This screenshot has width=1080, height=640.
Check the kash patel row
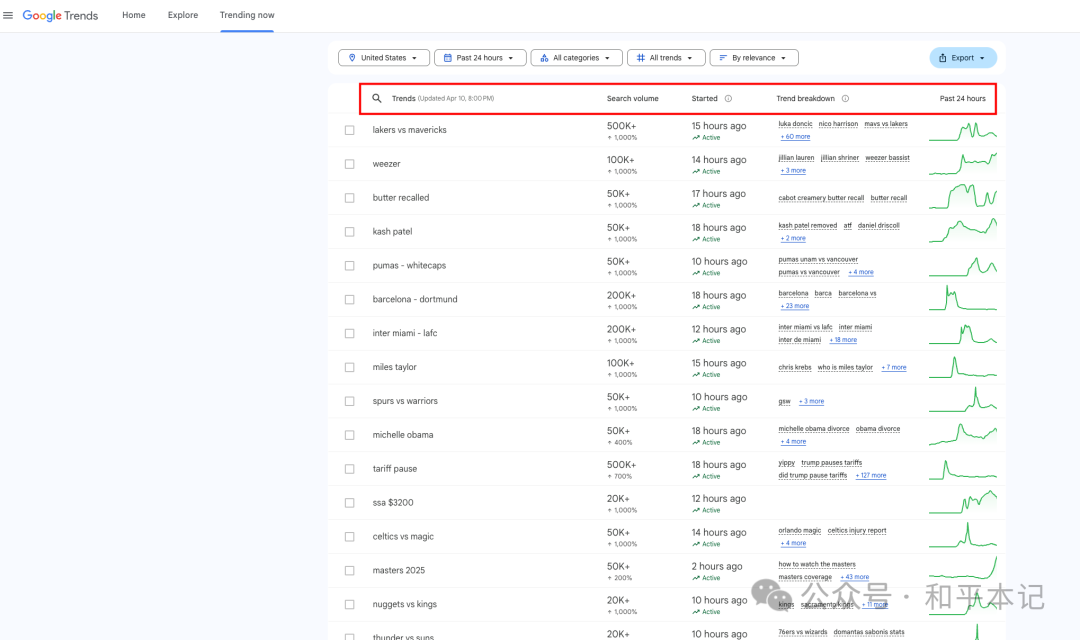350,231
